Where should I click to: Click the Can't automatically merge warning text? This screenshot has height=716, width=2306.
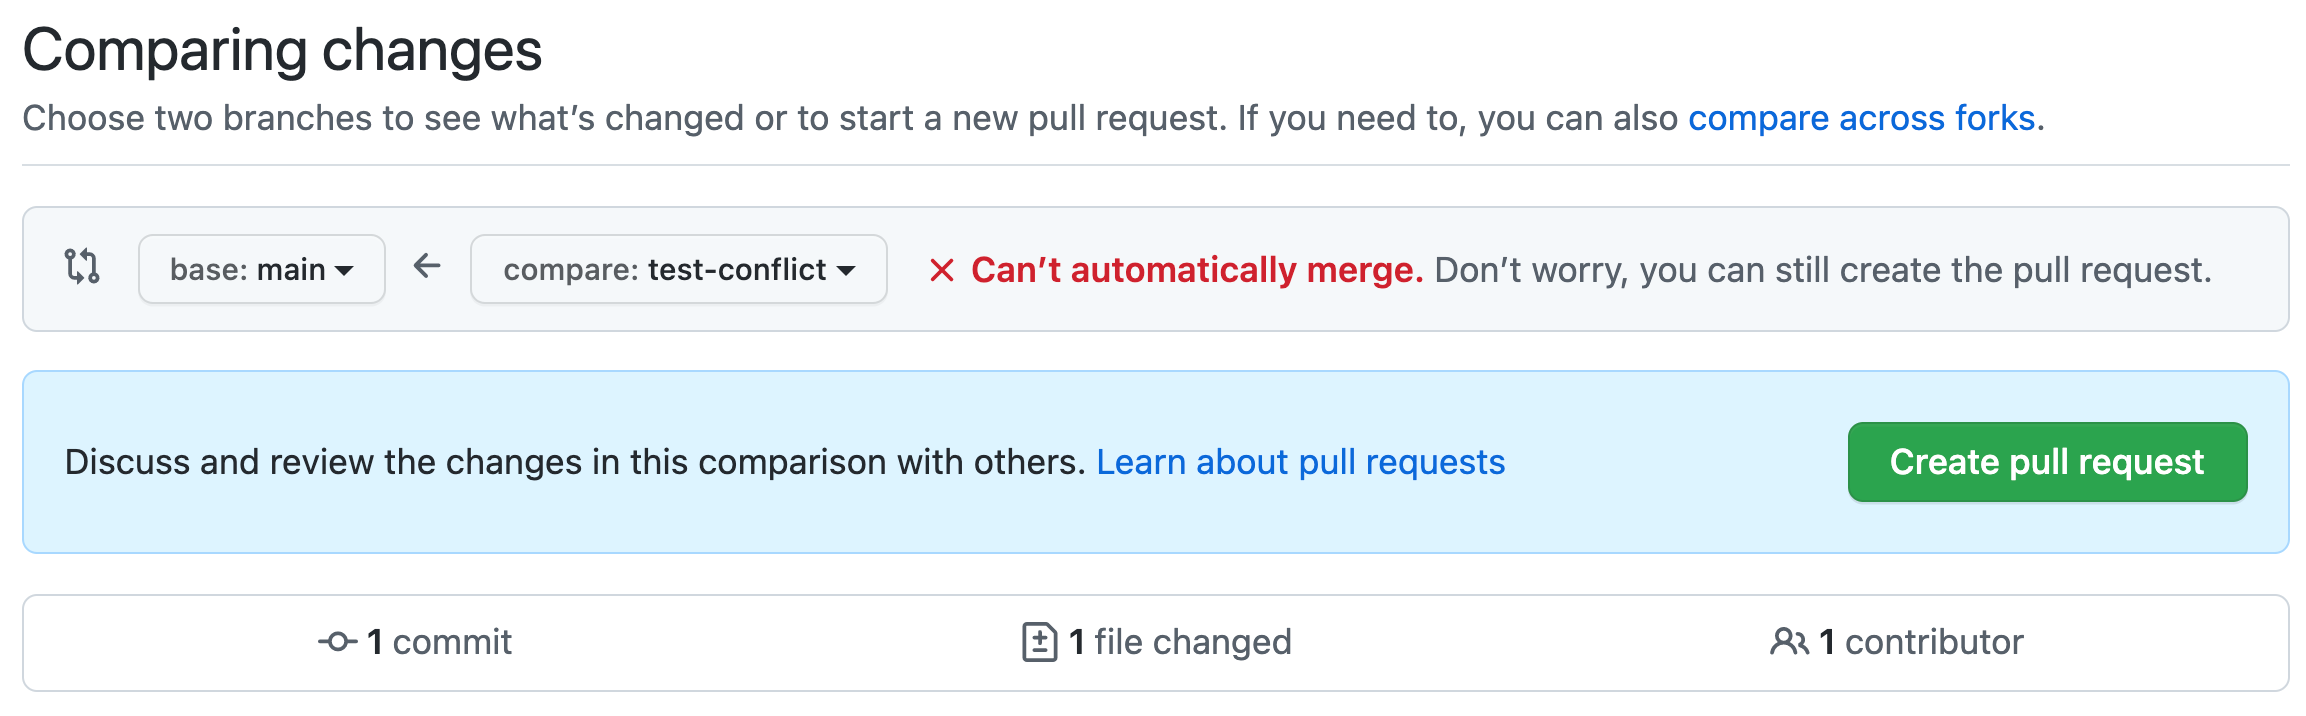pos(1197,270)
